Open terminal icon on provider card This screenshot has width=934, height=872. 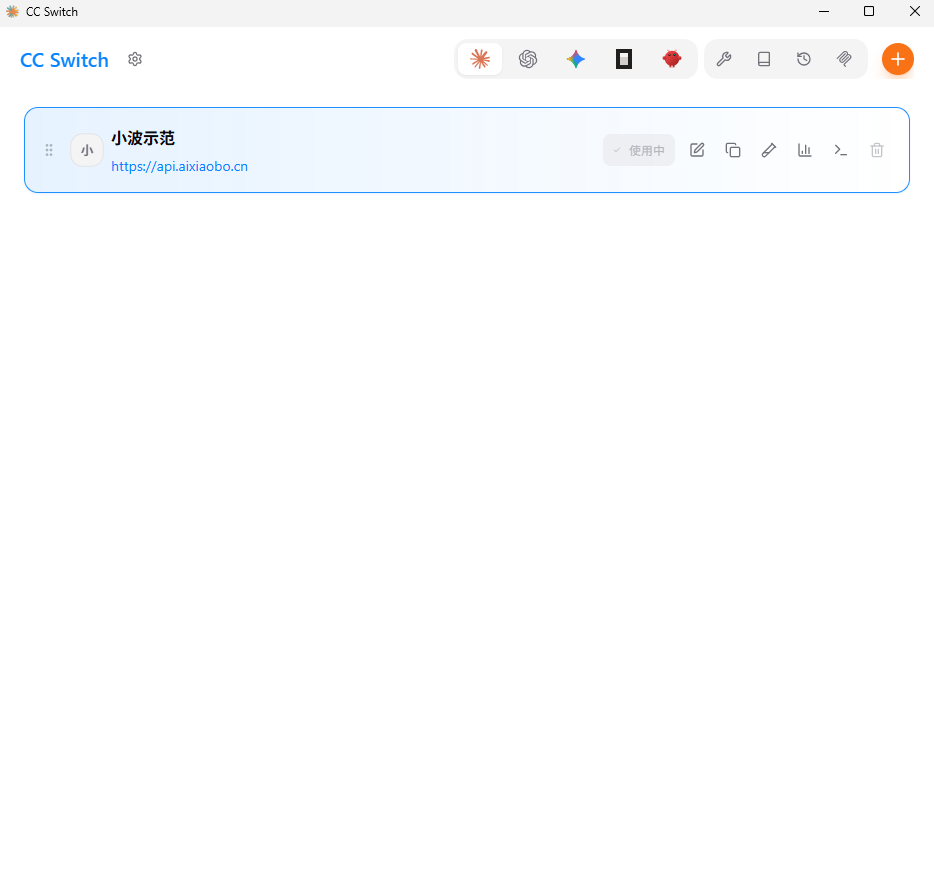point(841,150)
